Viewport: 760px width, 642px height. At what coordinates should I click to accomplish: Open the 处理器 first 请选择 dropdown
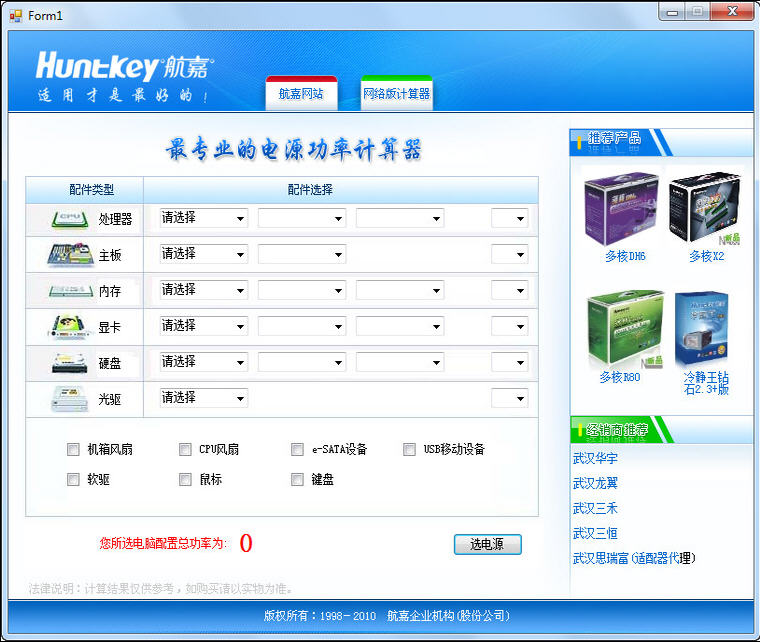pos(204,218)
